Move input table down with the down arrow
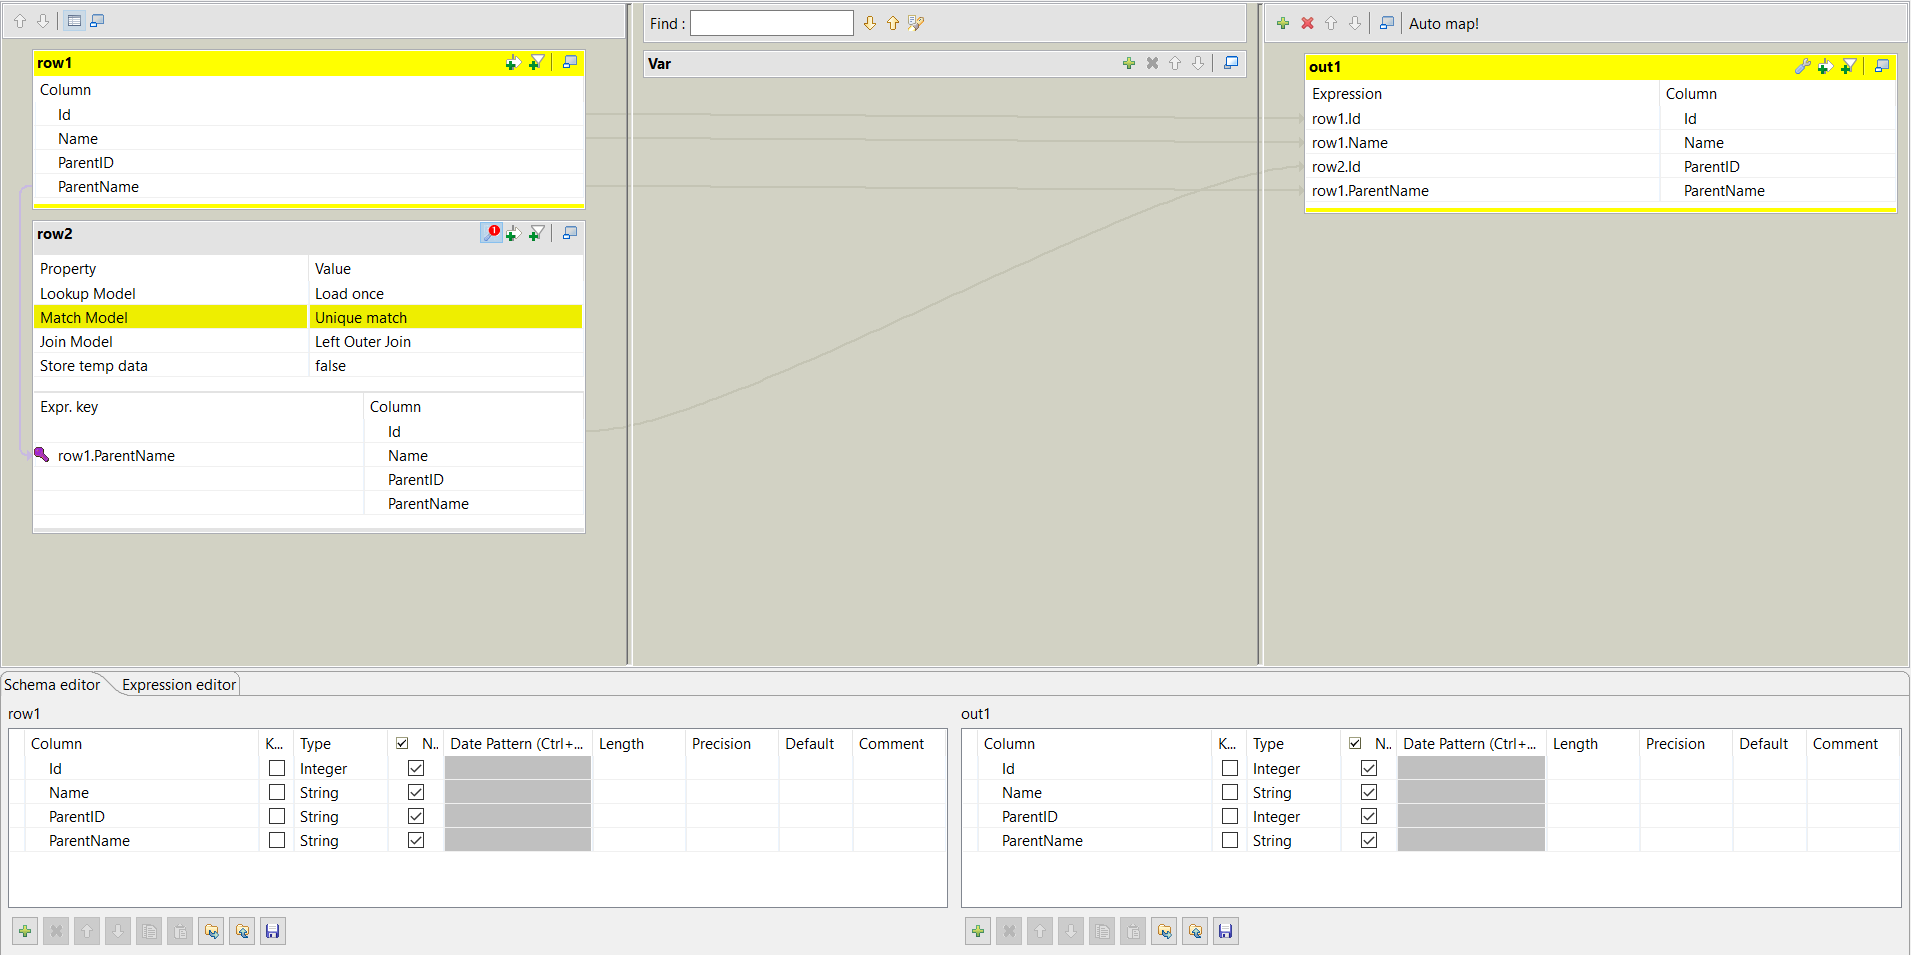The height and width of the screenshot is (955, 1911). point(43,21)
